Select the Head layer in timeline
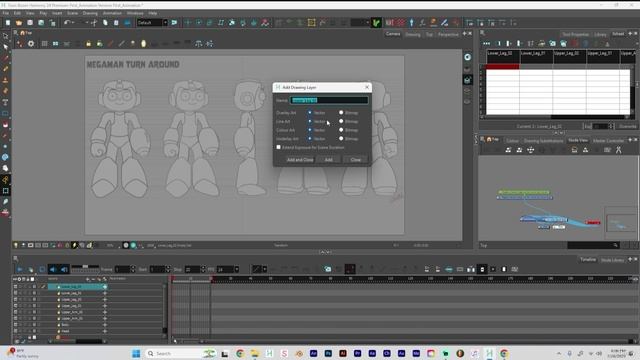Image resolution: width=640 pixels, height=360 pixels. pos(65,331)
